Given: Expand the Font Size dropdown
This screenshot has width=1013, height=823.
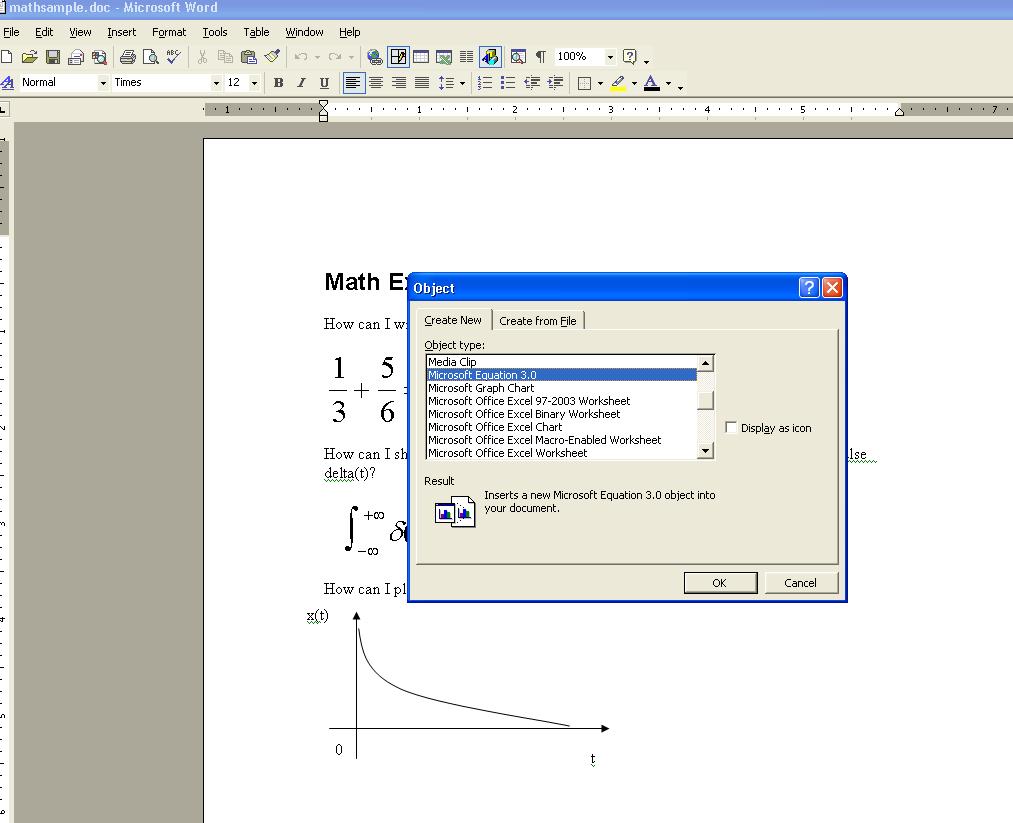Looking at the screenshot, I should tap(255, 83).
